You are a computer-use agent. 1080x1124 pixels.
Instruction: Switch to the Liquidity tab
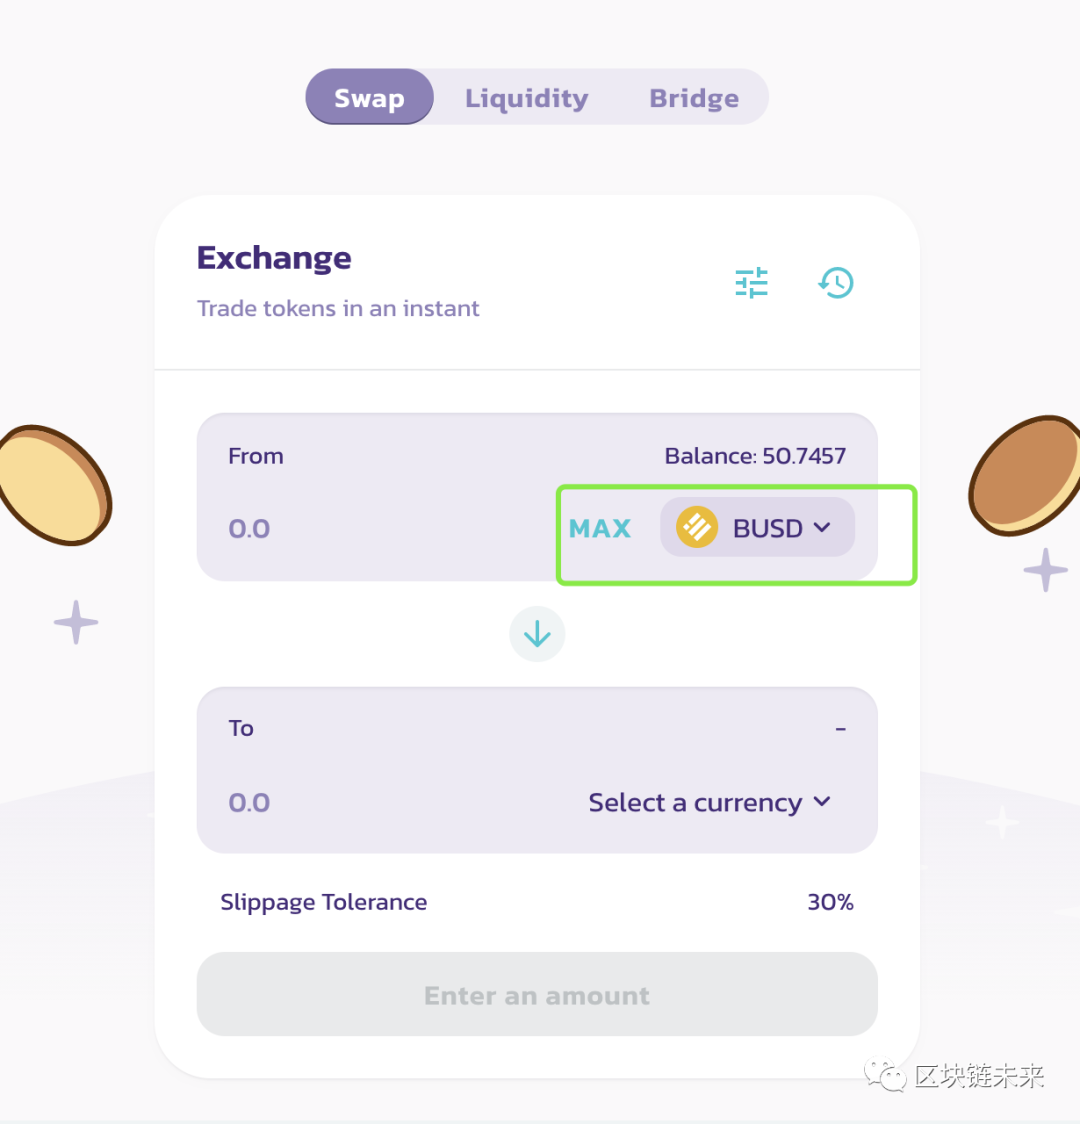tap(526, 98)
